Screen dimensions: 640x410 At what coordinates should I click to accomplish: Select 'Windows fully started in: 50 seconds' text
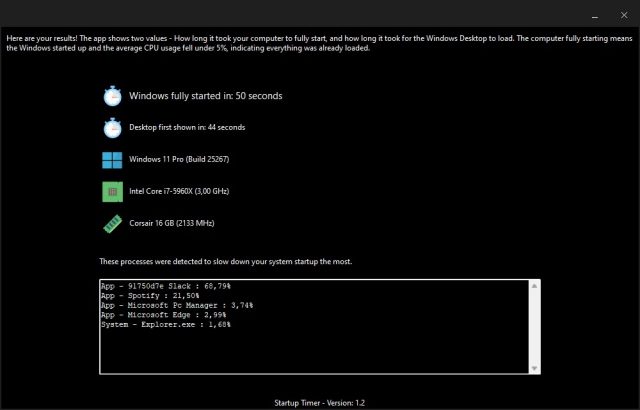[206, 96]
